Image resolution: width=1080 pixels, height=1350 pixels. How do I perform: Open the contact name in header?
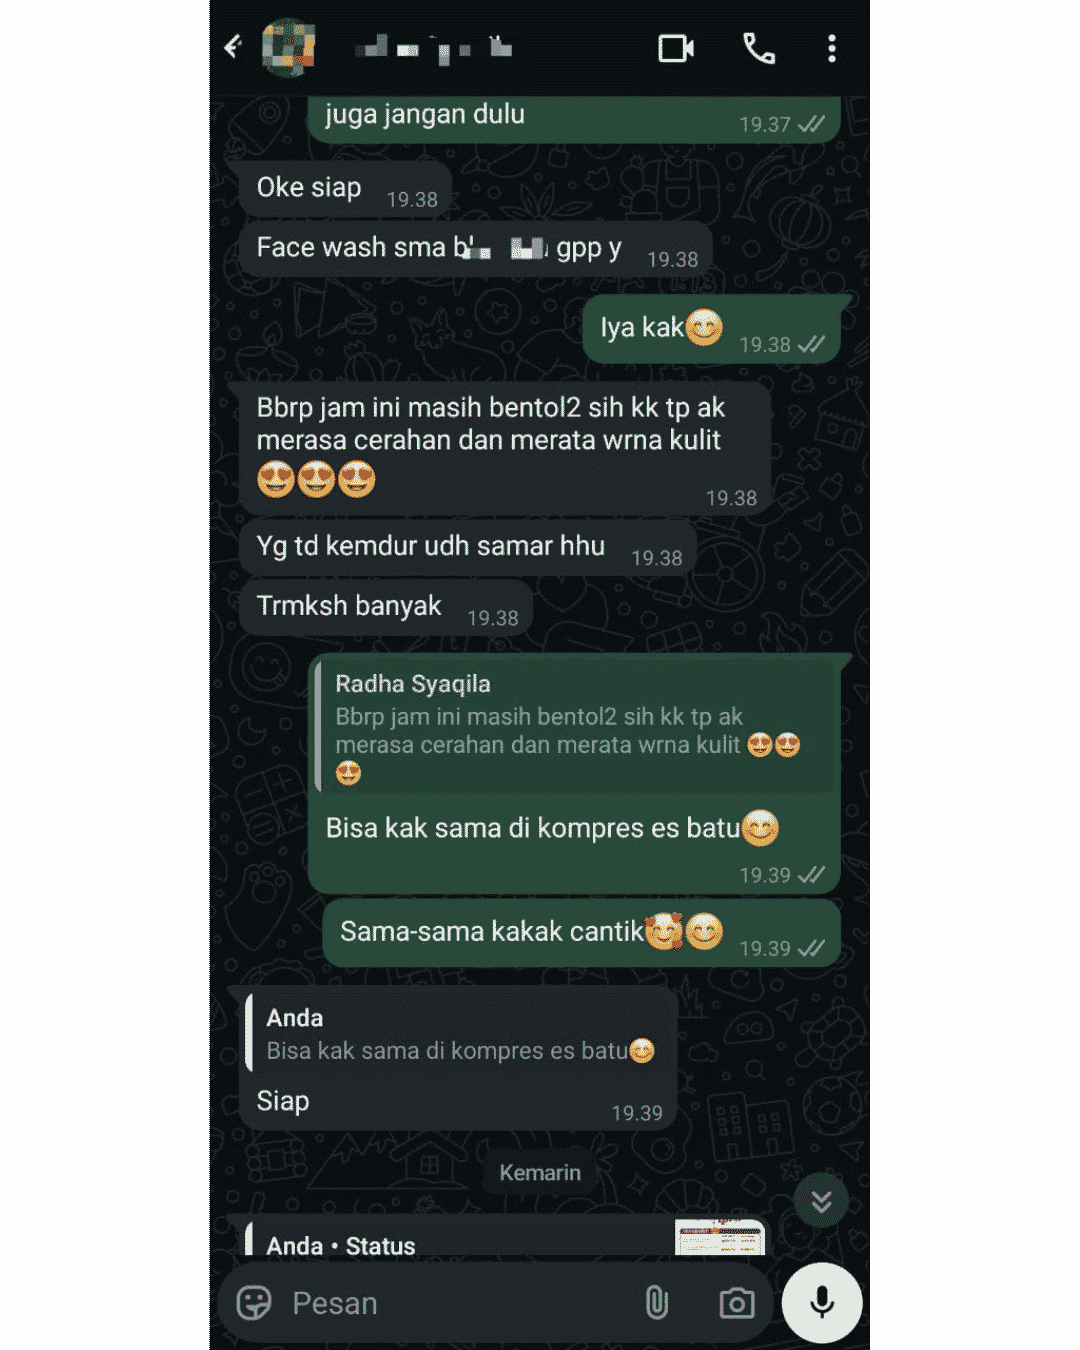(434, 48)
